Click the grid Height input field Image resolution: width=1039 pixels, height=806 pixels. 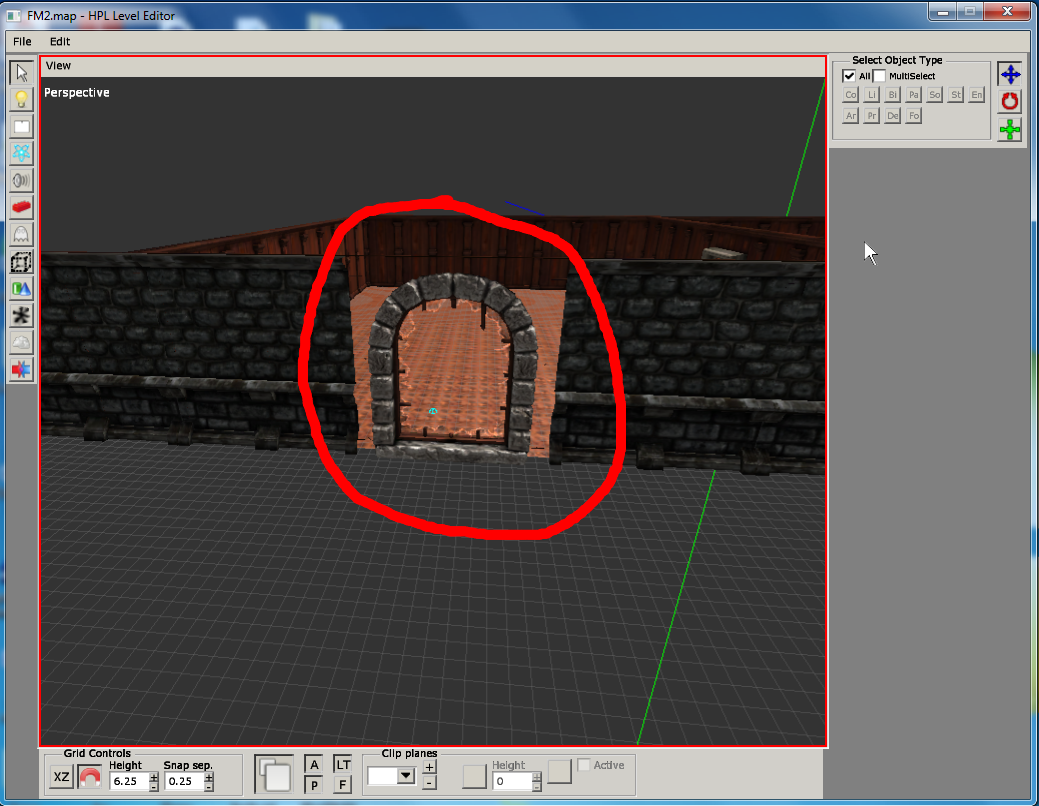[128, 781]
